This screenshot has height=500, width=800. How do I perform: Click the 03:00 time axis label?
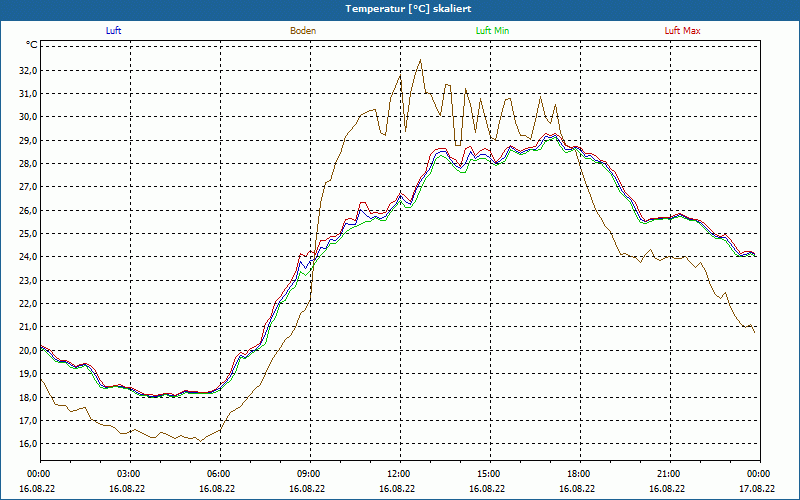(130, 474)
